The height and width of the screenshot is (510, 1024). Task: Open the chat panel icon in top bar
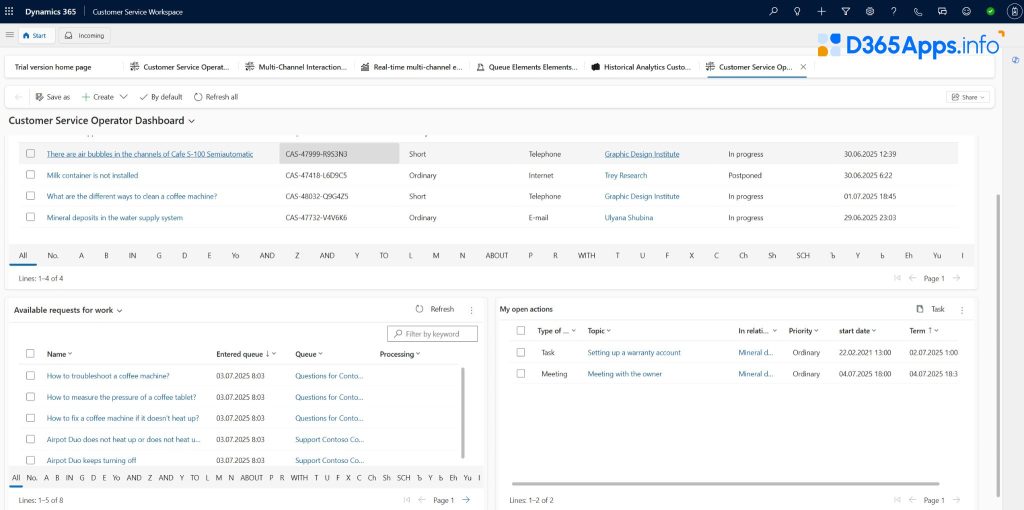click(x=942, y=11)
